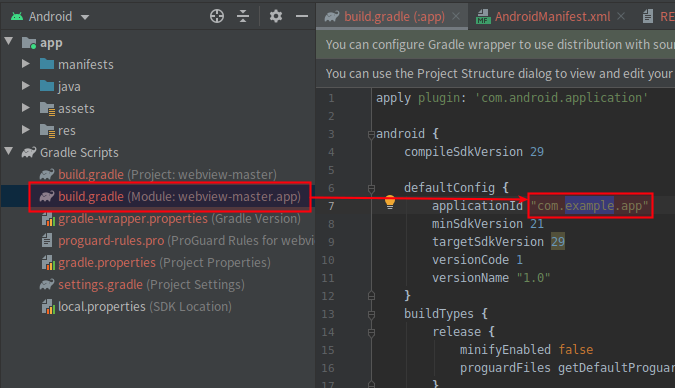
Task: Fold the release block at line 14
Action: [x=371, y=333]
